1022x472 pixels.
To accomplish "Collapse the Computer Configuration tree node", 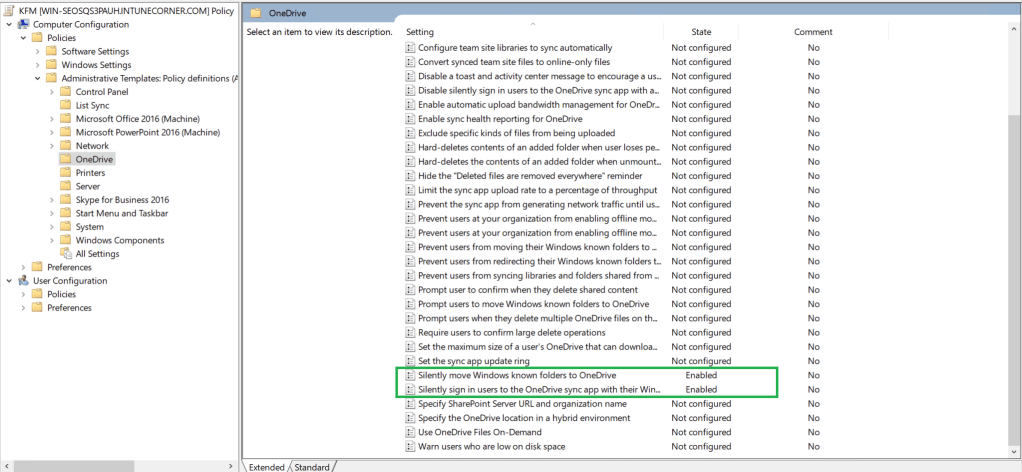I will tap(10, 24).
